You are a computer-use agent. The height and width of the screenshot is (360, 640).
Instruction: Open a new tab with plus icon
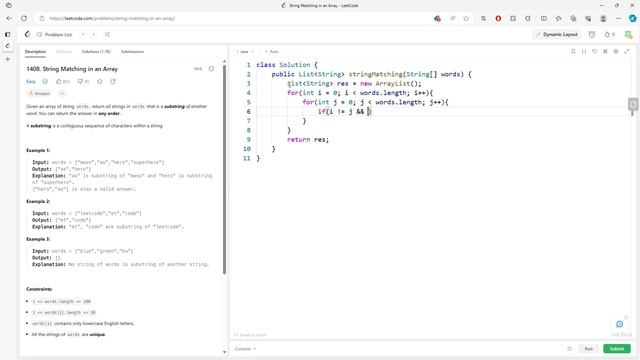click(x=8, y=59)
